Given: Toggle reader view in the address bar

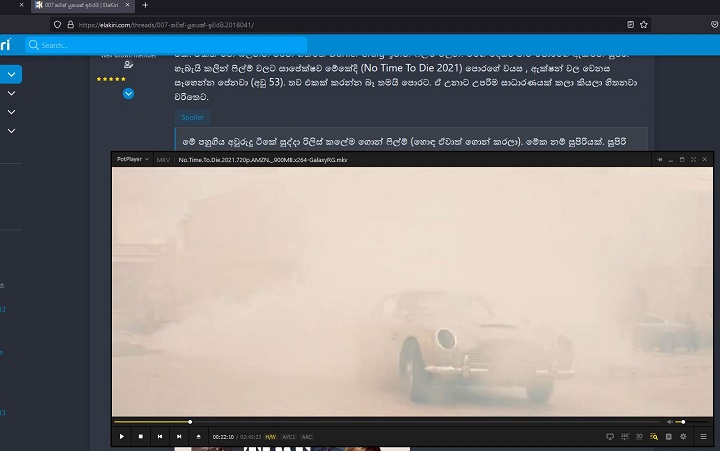Looking at the screenshot, I should tap(630, 25).
